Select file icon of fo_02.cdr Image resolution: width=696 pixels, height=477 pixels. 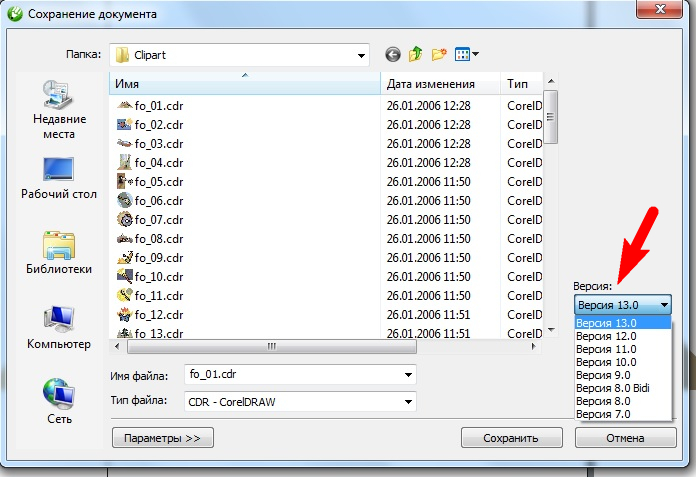point(125,125)
